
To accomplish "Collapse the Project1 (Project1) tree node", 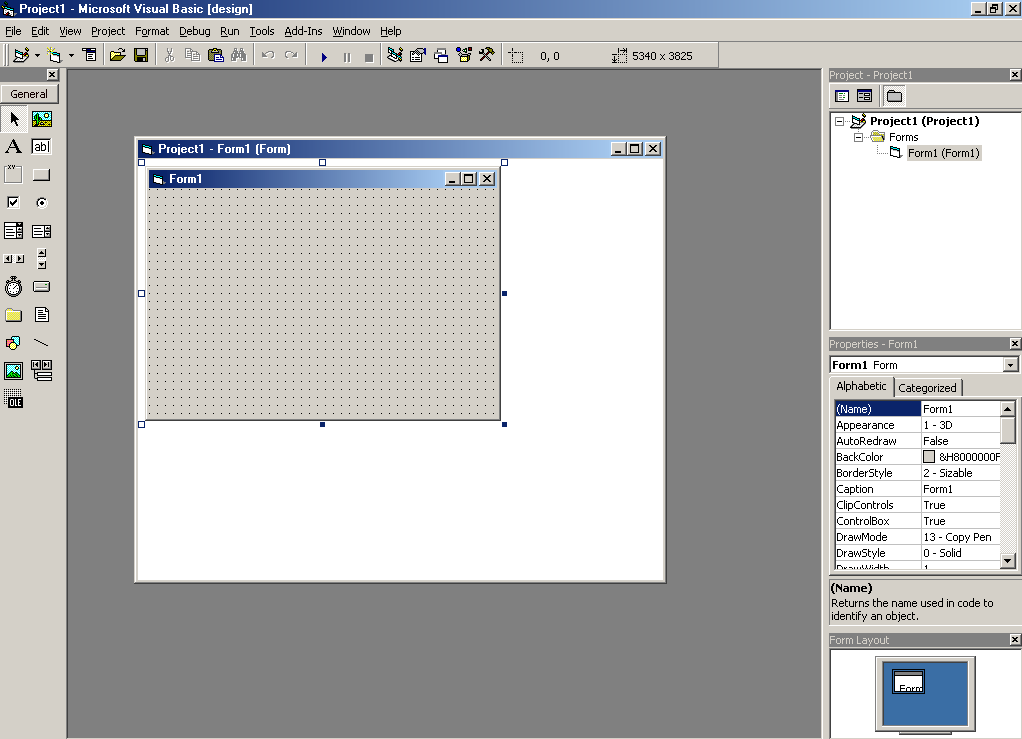I will coord(840,121).
